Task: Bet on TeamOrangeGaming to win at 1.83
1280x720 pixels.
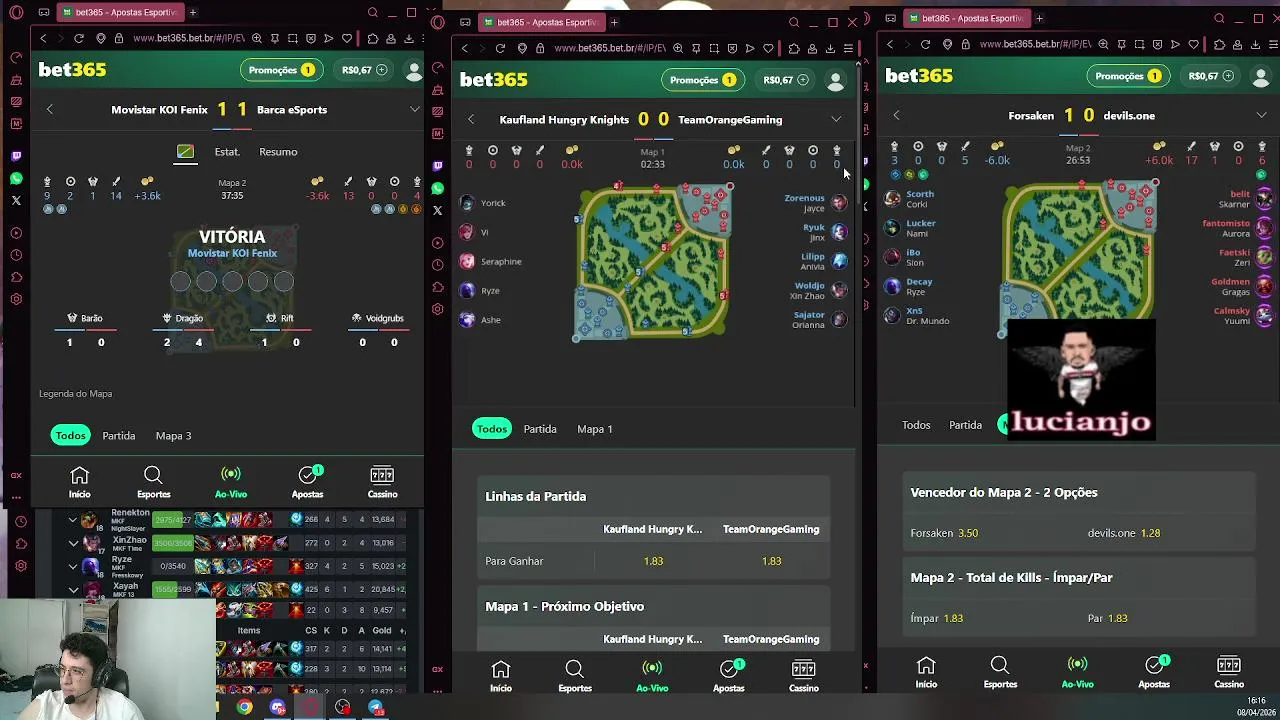Action: 771,561
